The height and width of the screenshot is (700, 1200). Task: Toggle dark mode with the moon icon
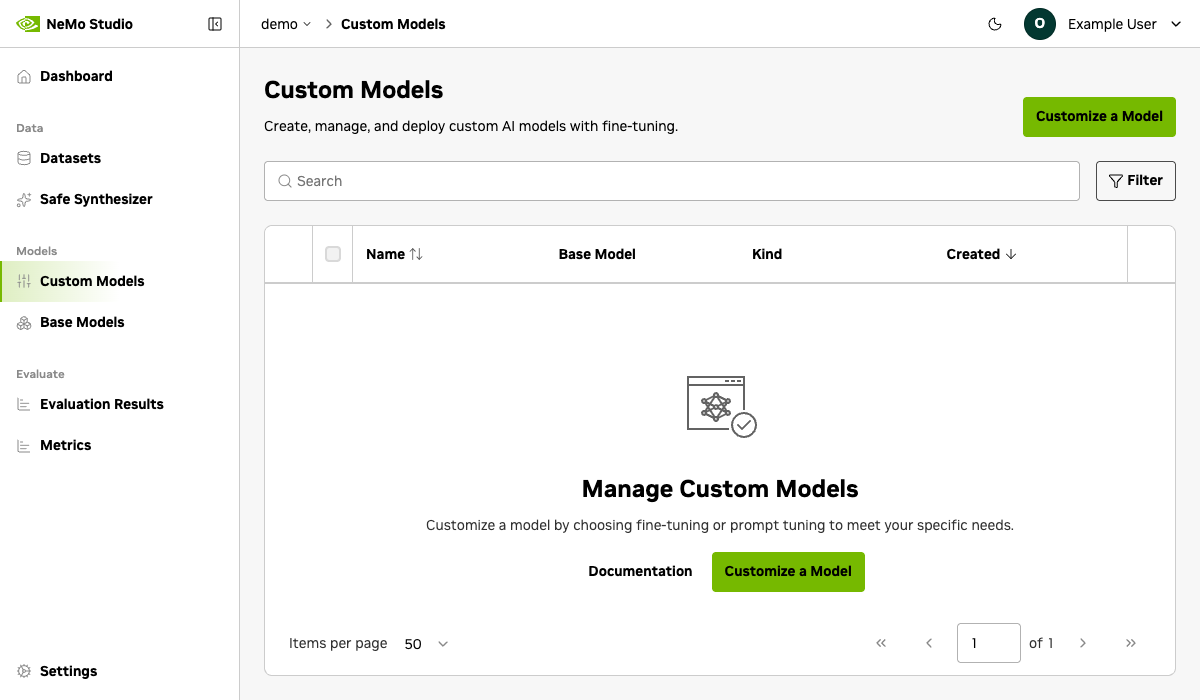995,23
